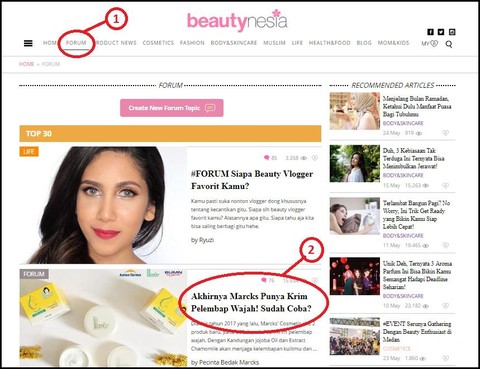Click comment bubble on Beauty Vlogger topic

pos(266,158)
